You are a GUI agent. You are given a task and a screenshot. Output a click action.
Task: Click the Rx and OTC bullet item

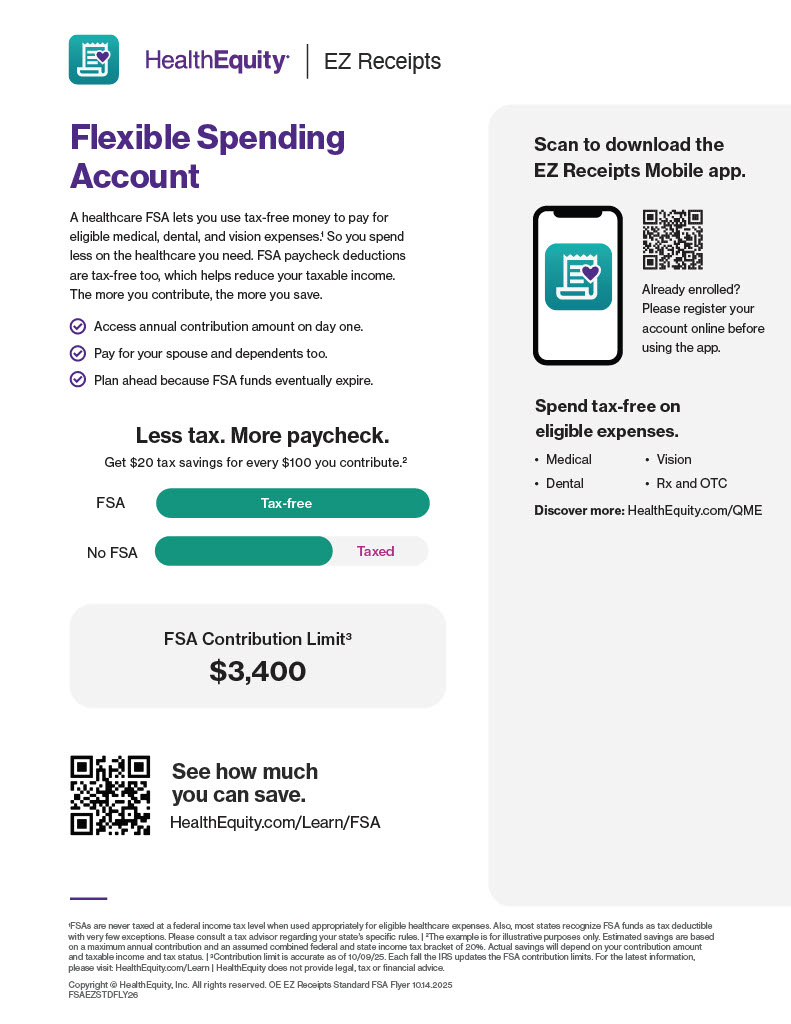click(x=691, y=483)
